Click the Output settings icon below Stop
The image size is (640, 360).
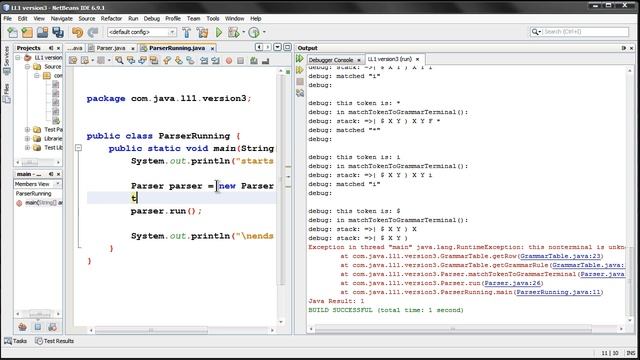point(300,93)
